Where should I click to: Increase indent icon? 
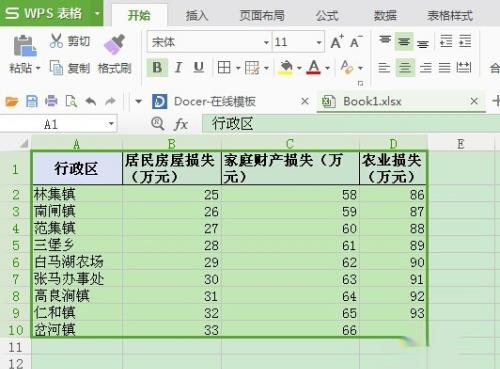(x=465, y=41)
